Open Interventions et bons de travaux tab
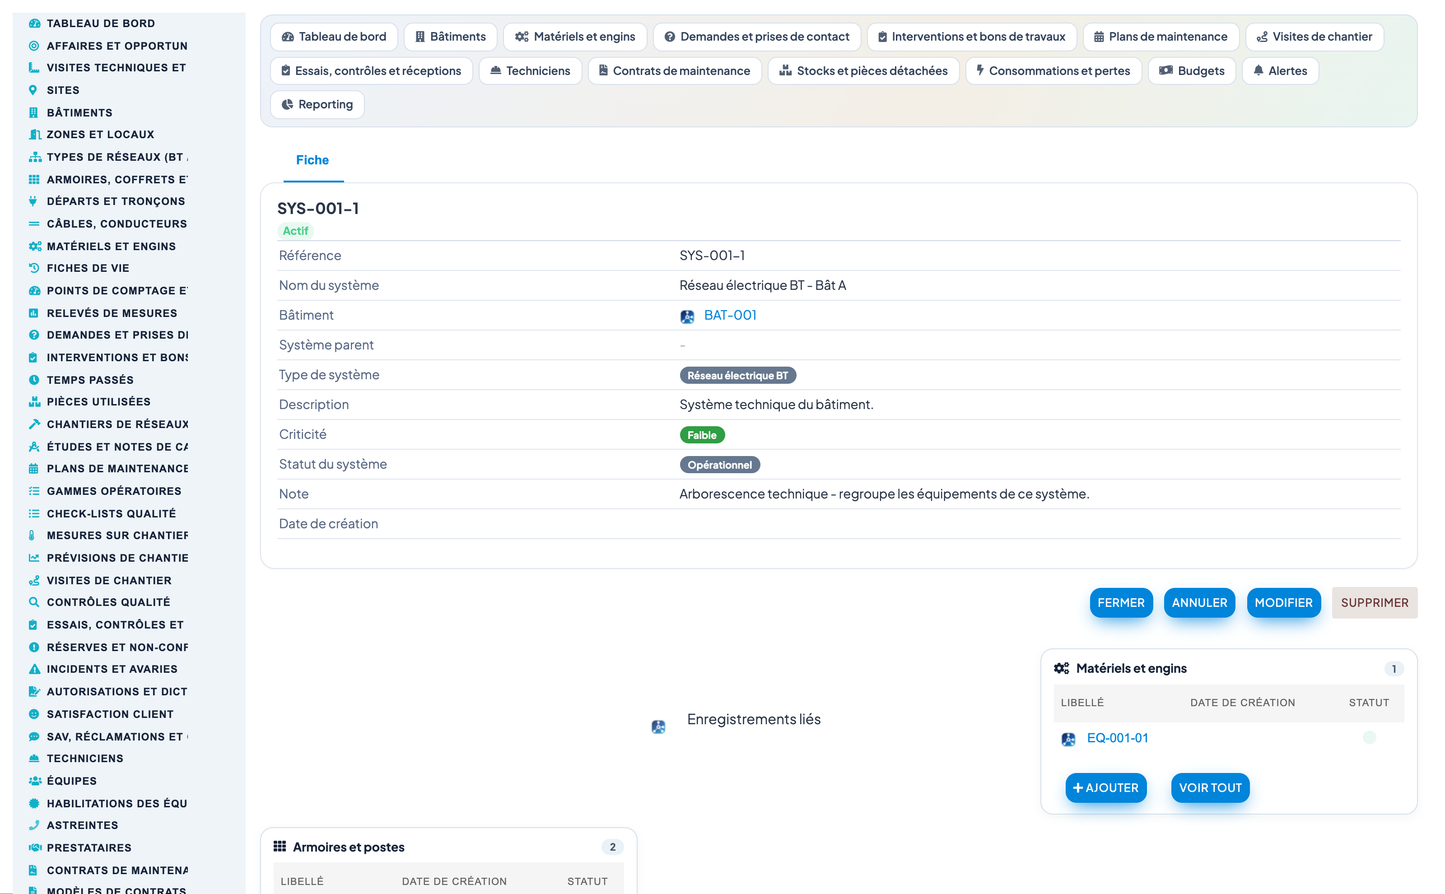The width and height of the screenshot is (1445, 894). tap(972, 37)
